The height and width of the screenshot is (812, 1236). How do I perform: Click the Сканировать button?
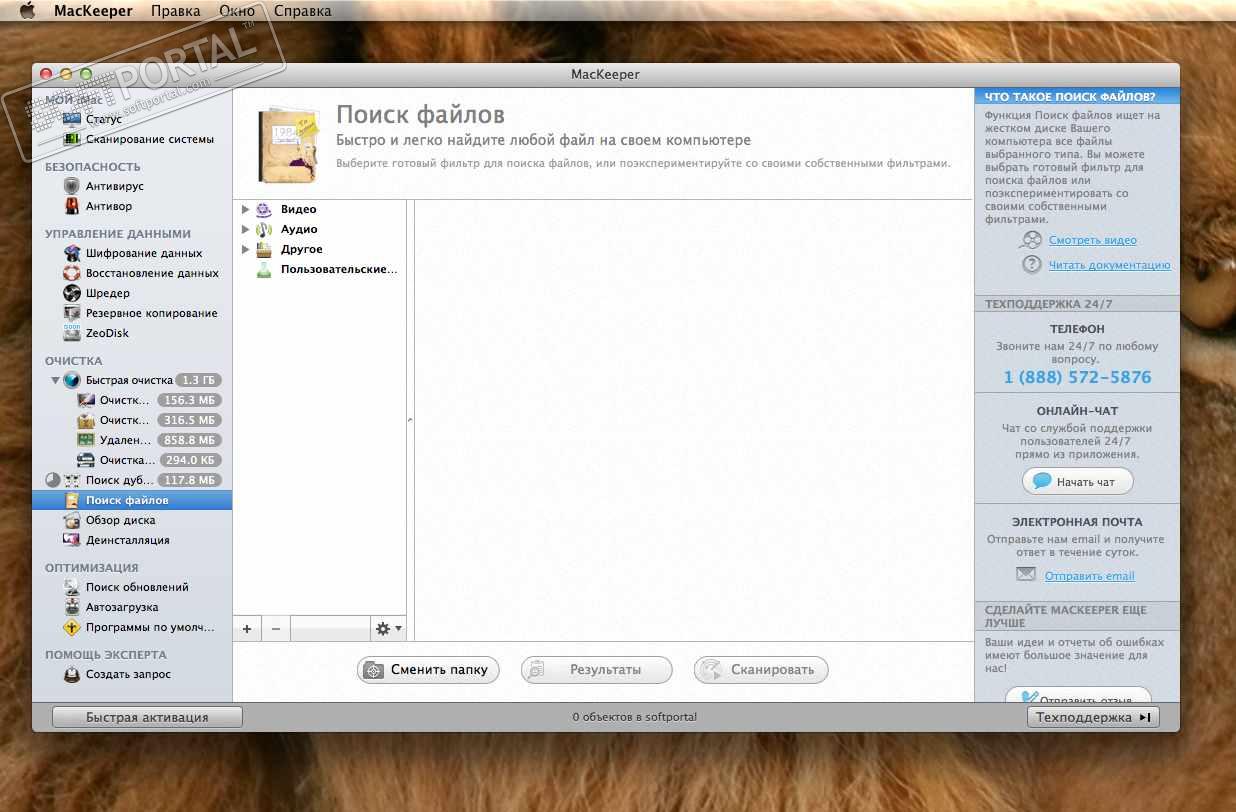click(761, 670)
